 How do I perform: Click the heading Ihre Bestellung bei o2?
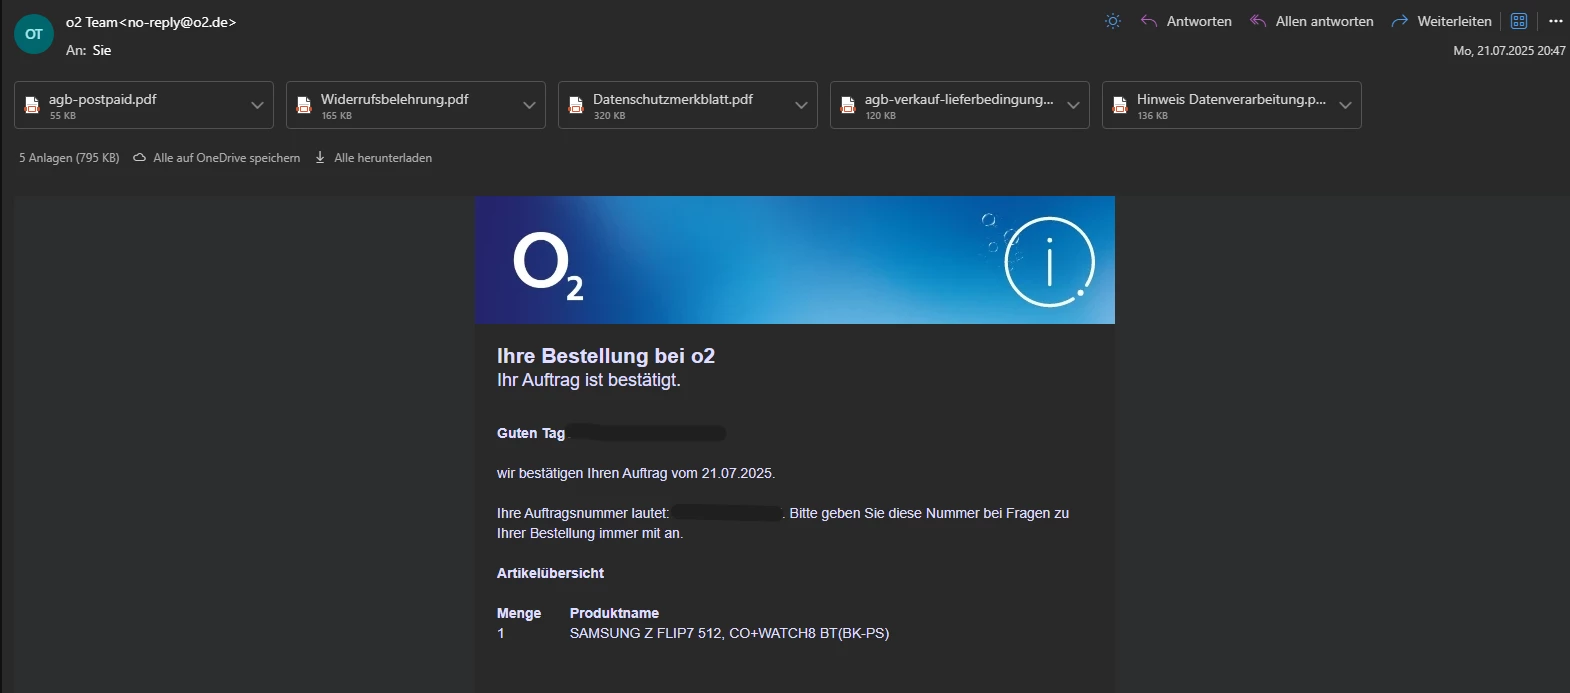click(x=606, y=356)
